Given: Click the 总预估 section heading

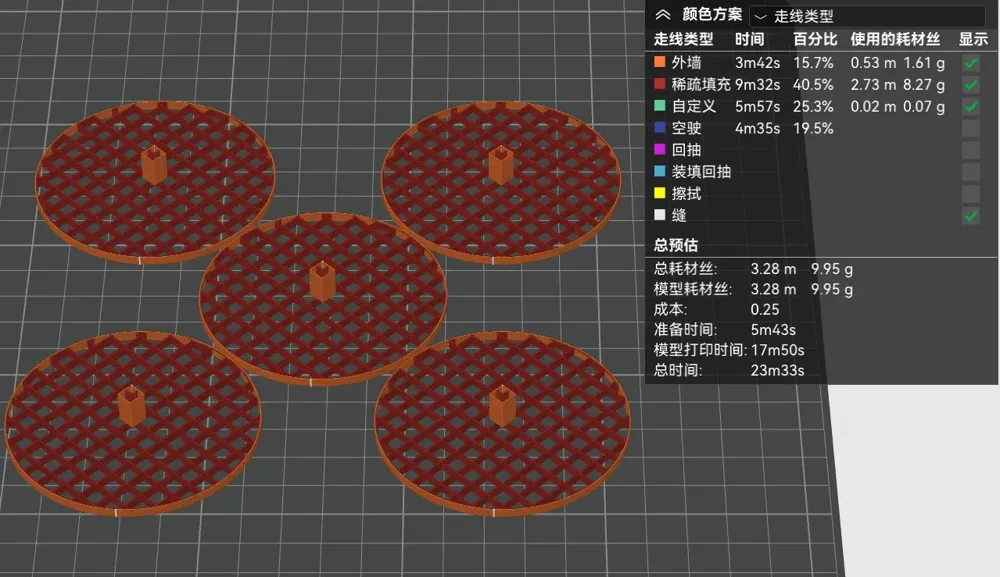Looking at the screenshot, I should [675, 245].
